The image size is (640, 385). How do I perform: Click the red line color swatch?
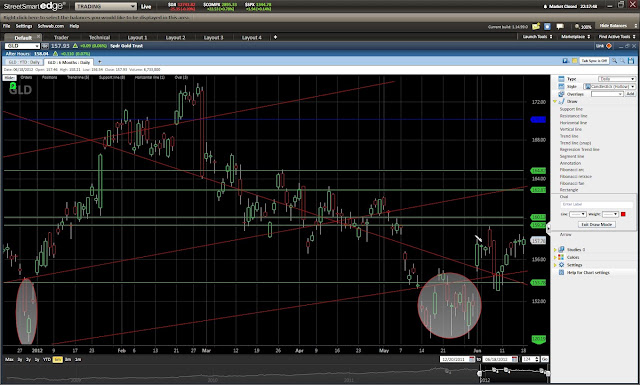(x=623, y=214)
